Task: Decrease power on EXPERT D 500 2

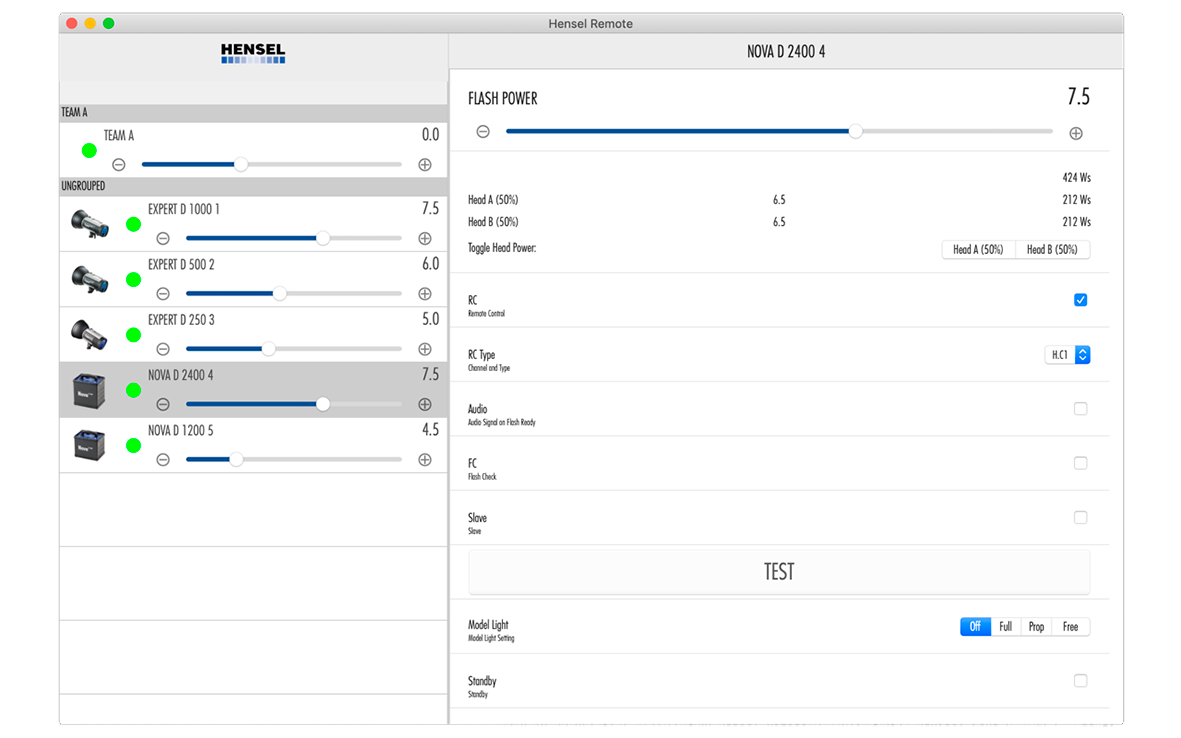Action: pyautogui.click(x=163, y=294)
